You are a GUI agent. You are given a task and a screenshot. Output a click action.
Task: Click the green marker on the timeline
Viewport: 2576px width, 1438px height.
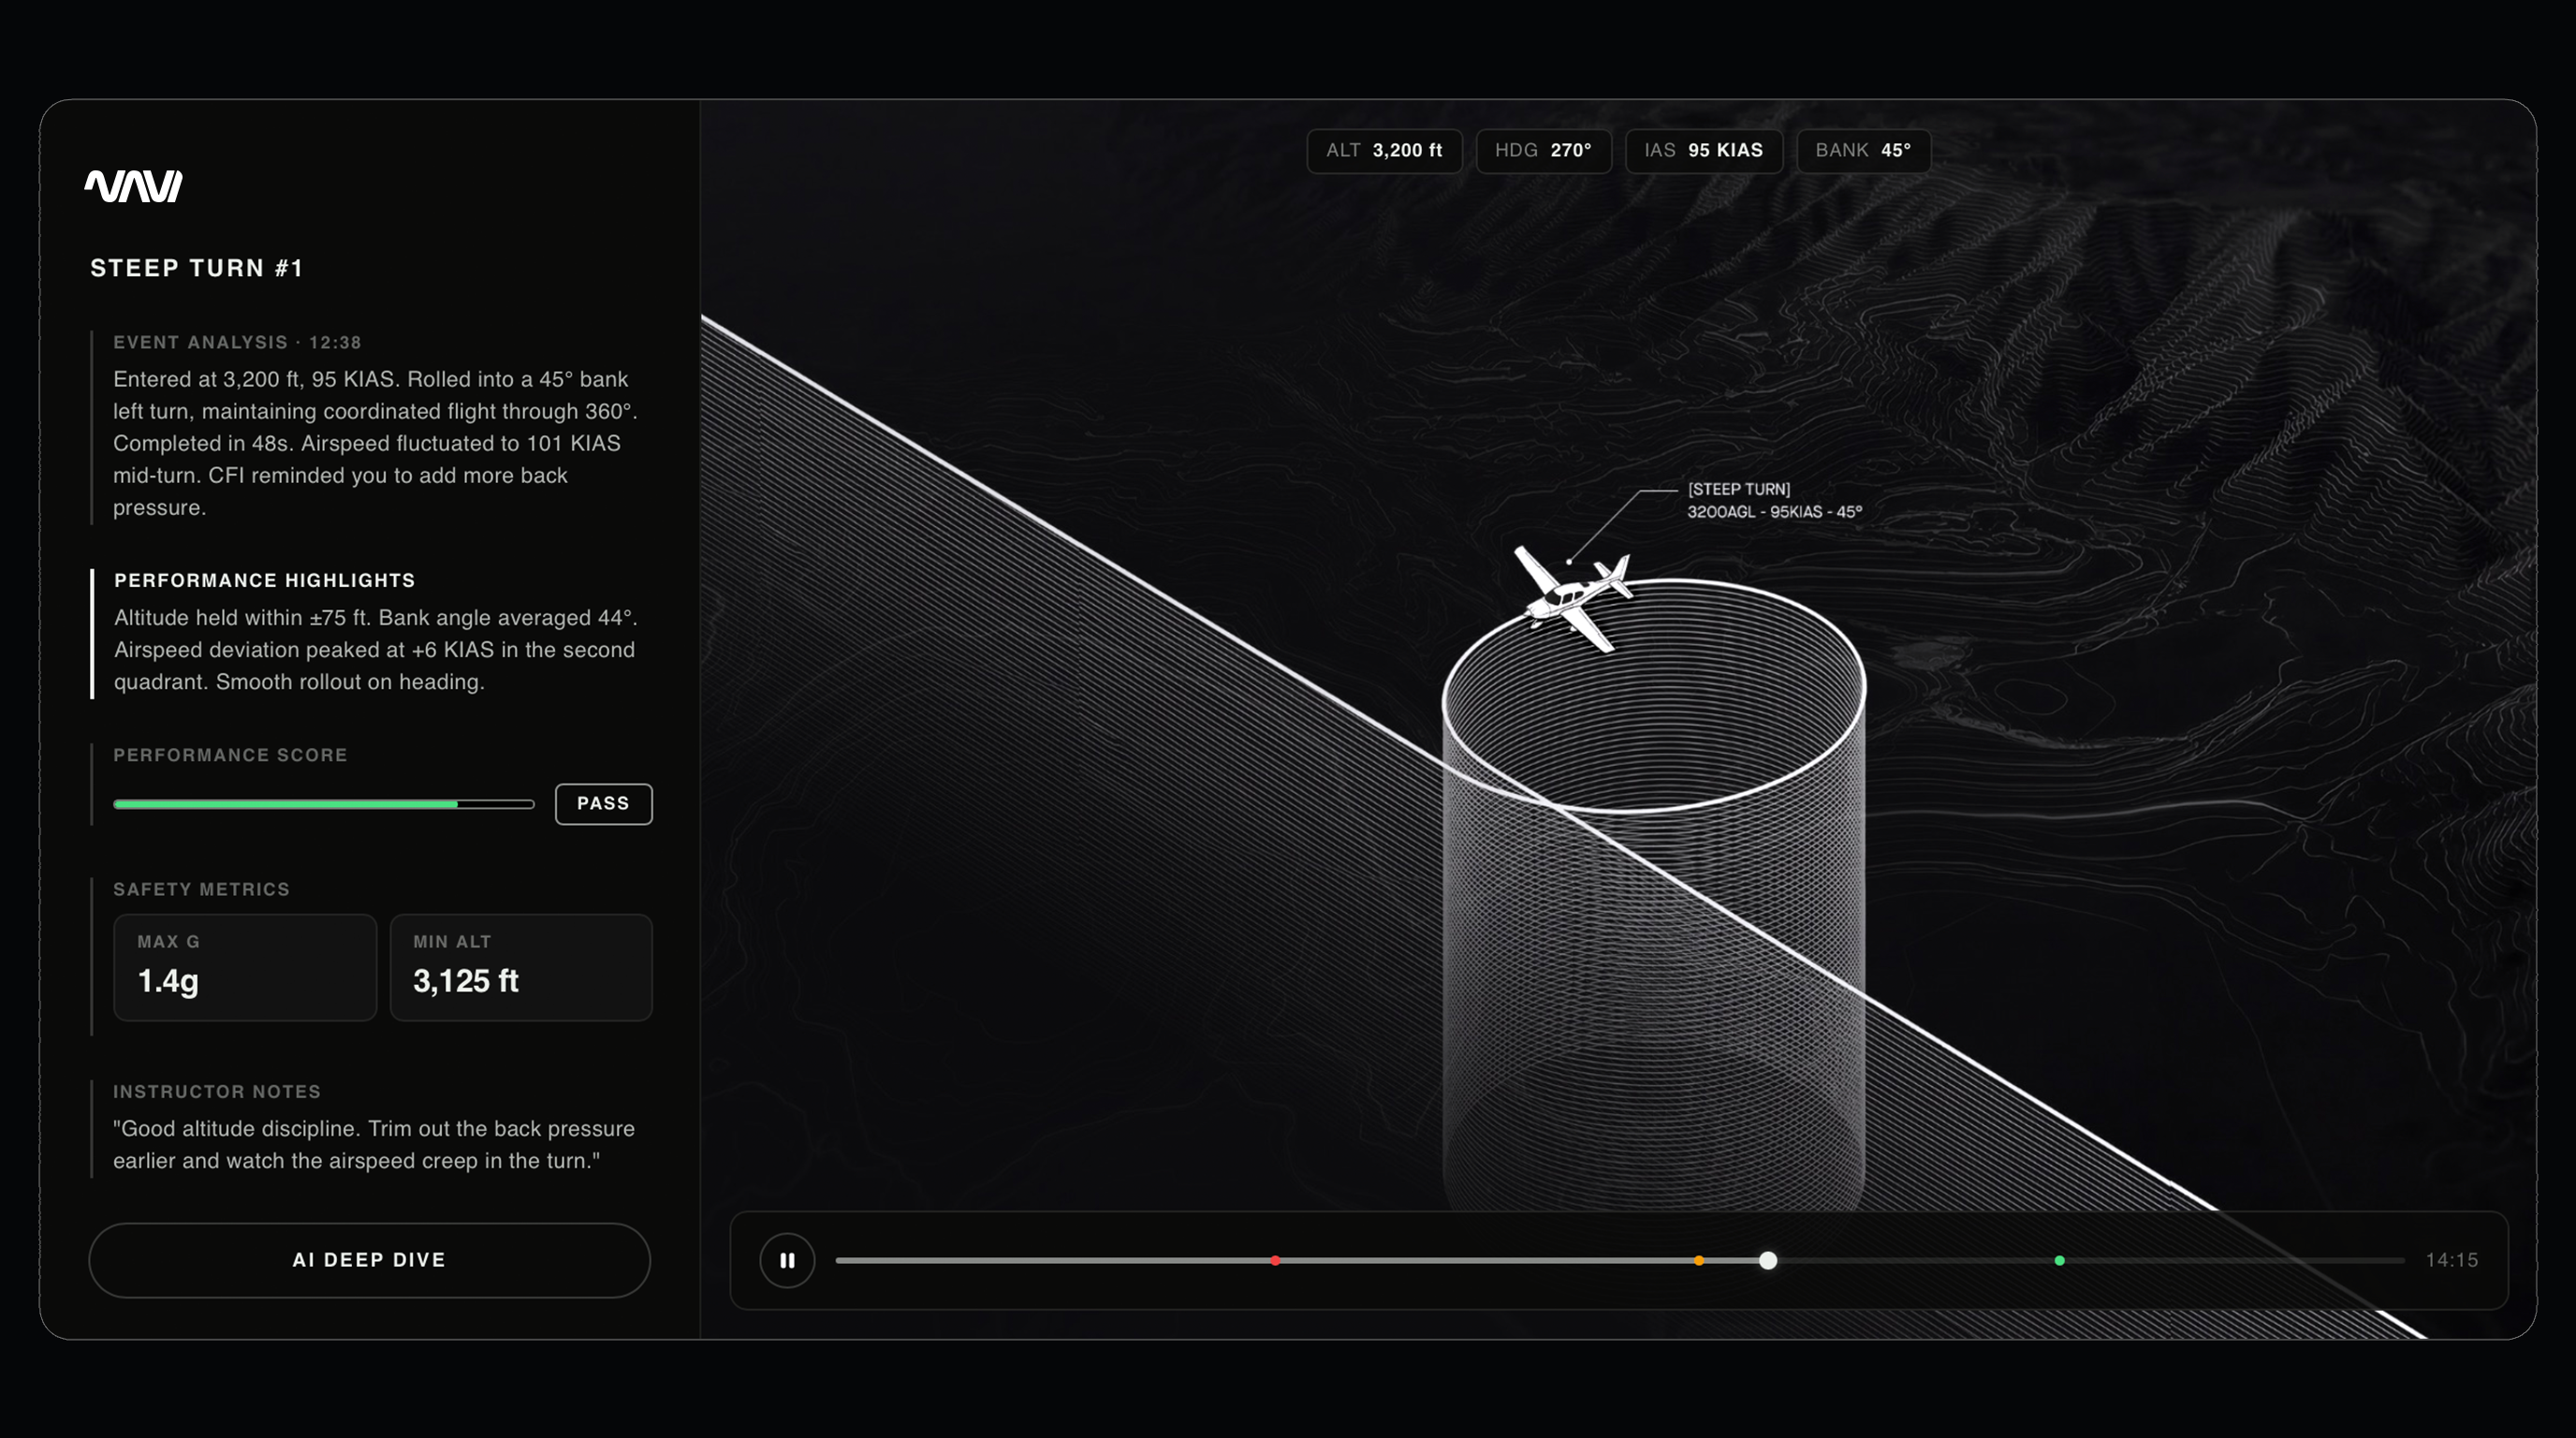[x=2059, y=1261]
